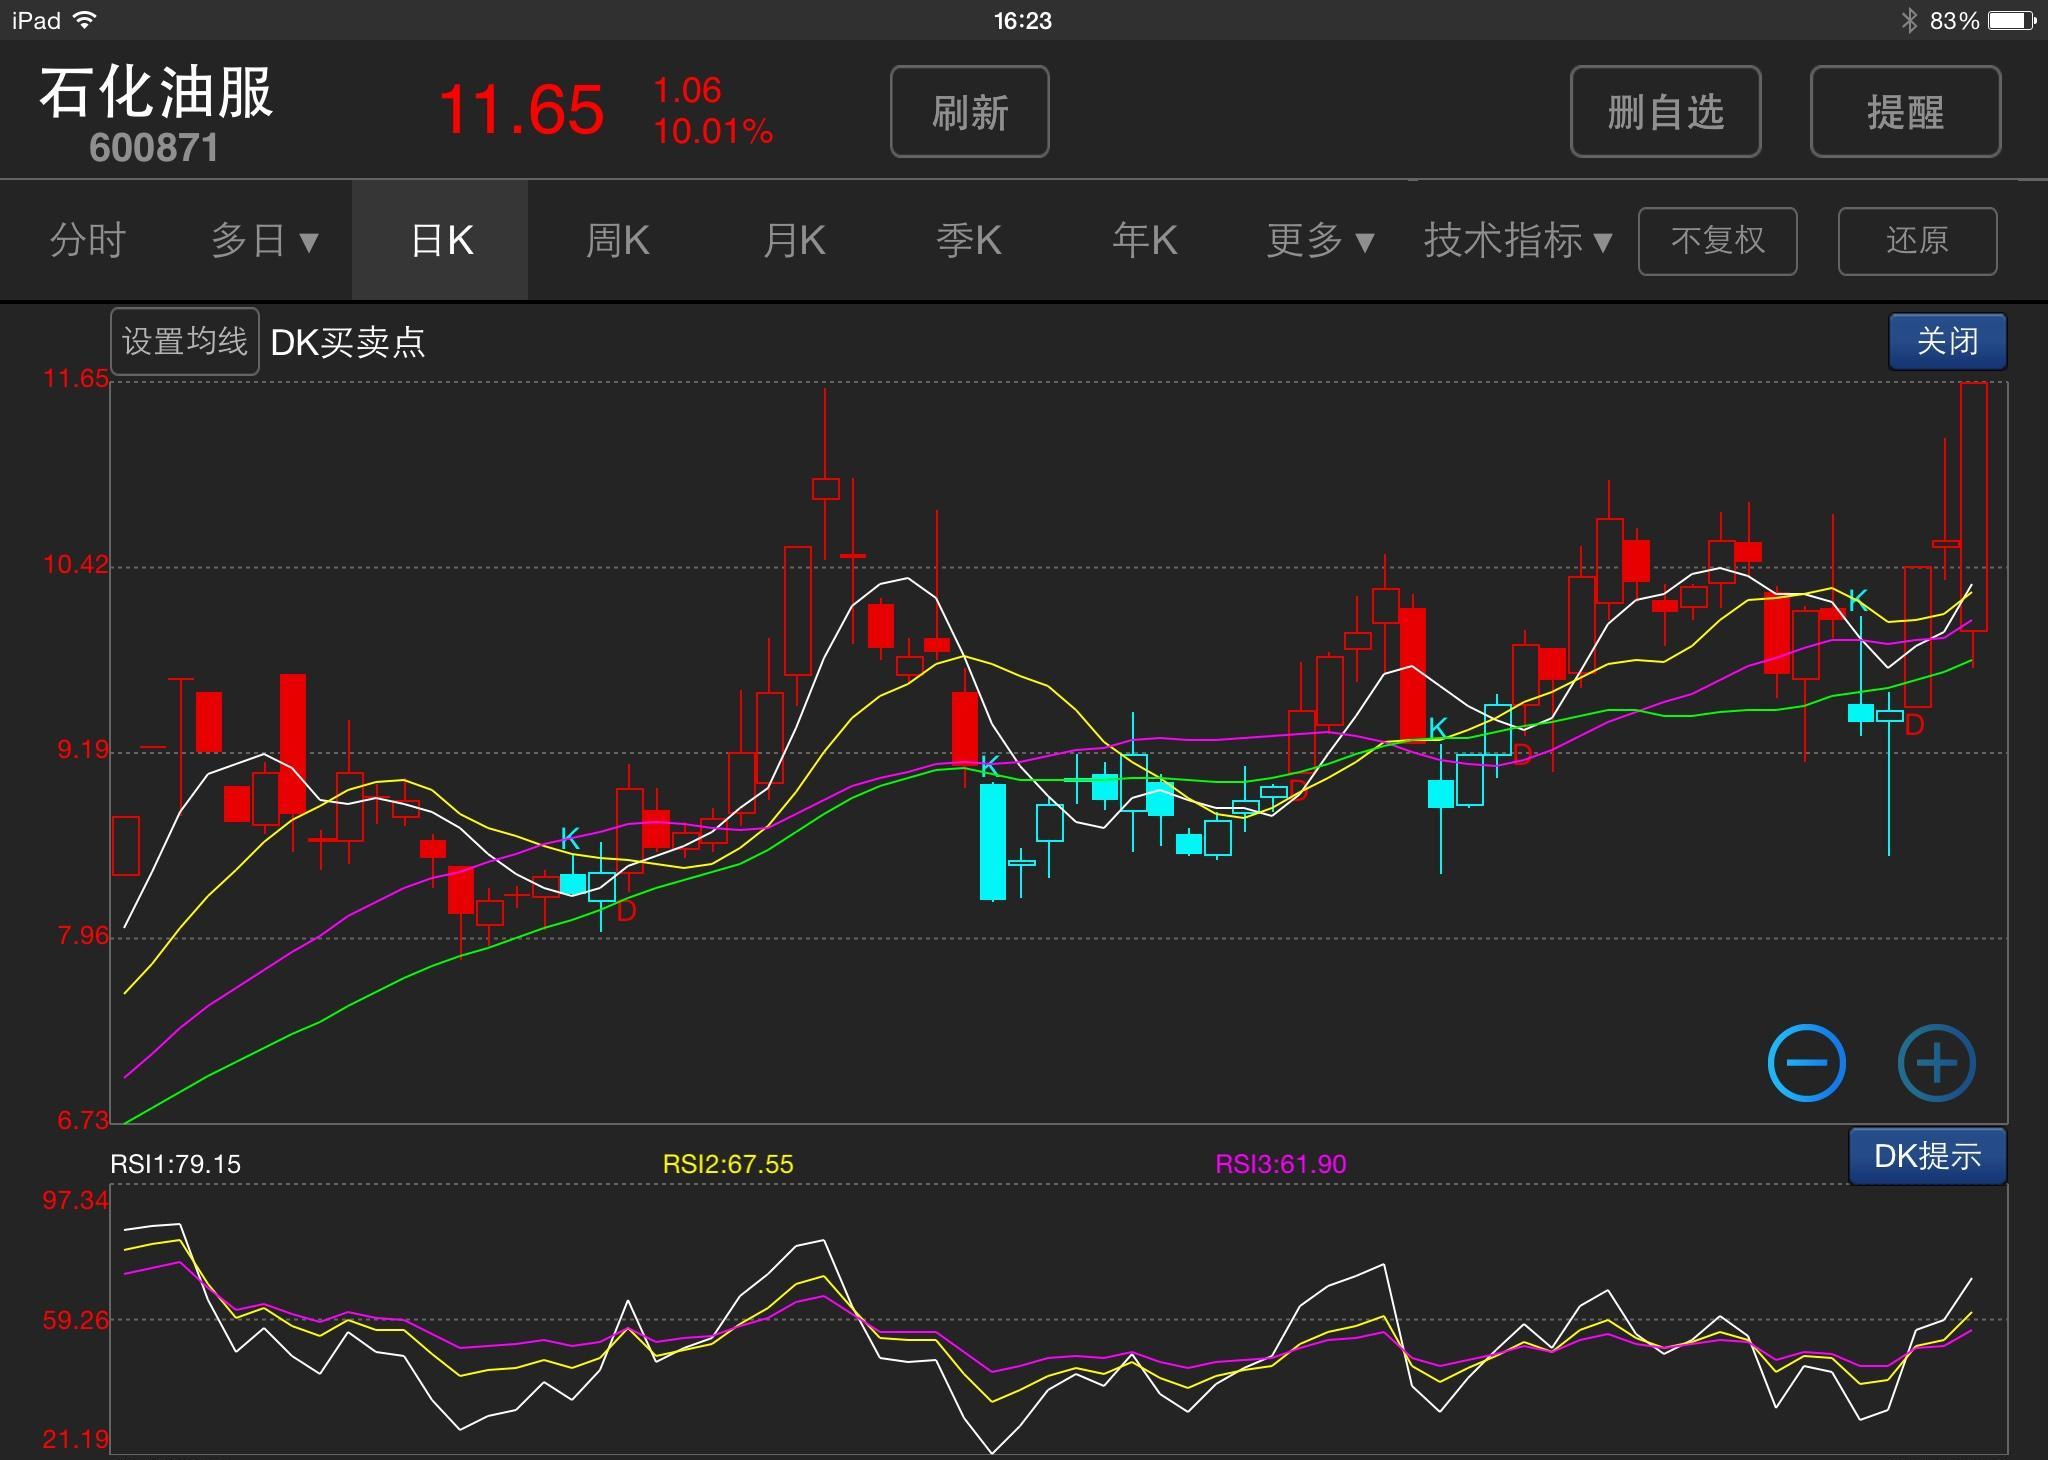Switch to 分时 intraday tab
This screenshot has height=1460, width=2048.
pyautogui.click(x=87, y=240)
